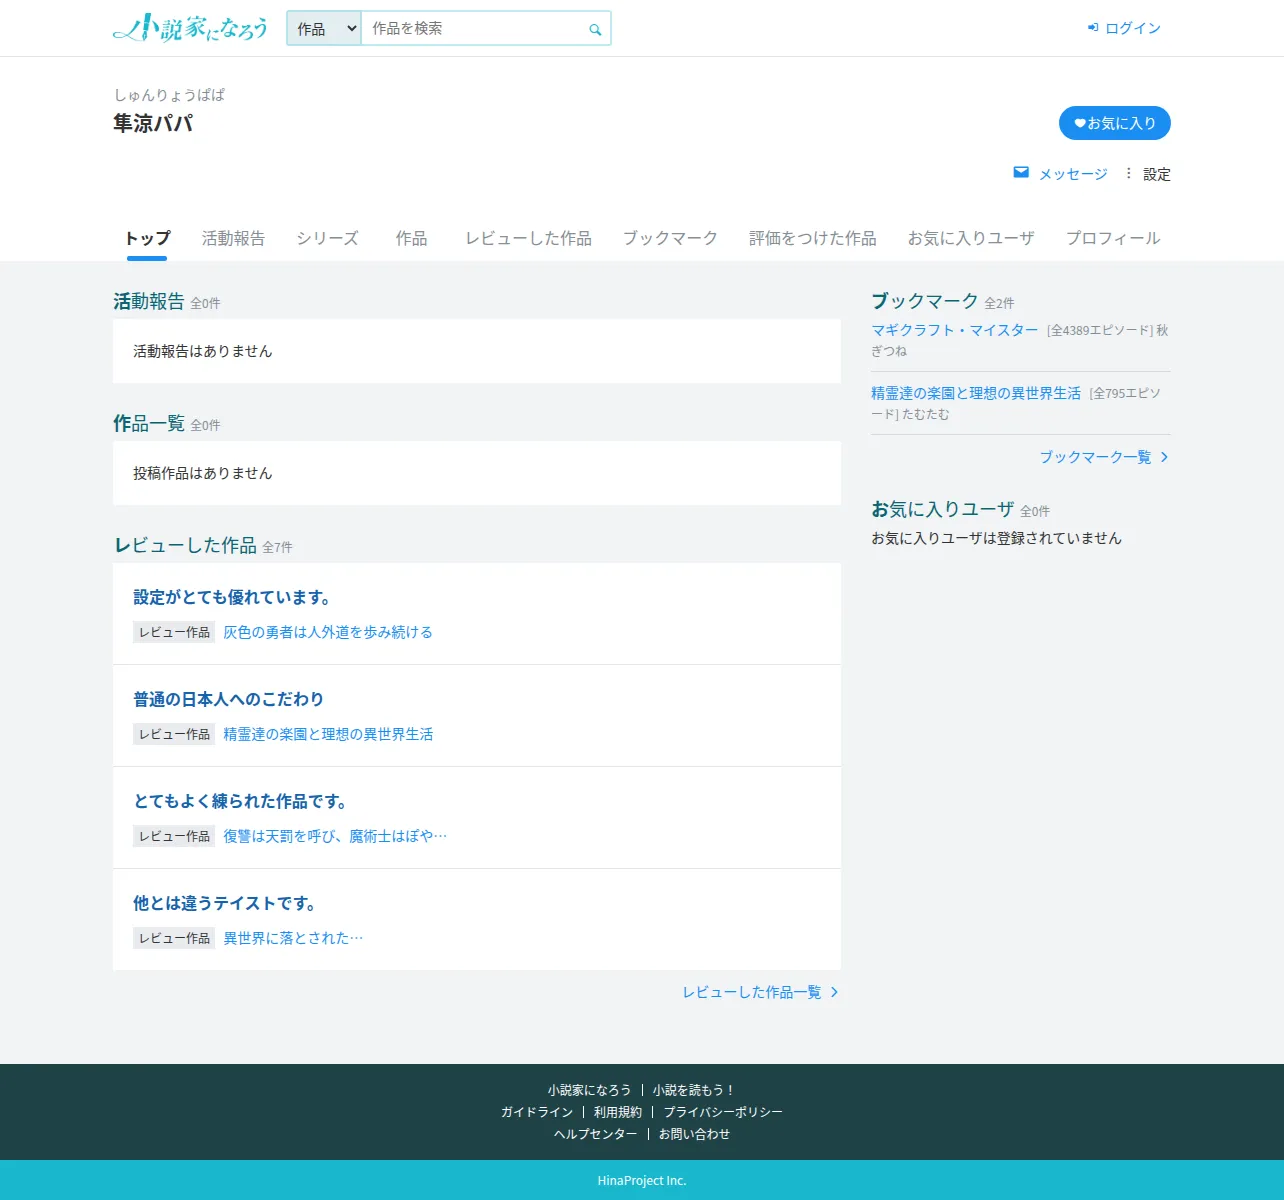Open bookmark マギクラフト・マイスター
The height and width of the screenshot is (1200, 1284).
(x=955, y=330)
